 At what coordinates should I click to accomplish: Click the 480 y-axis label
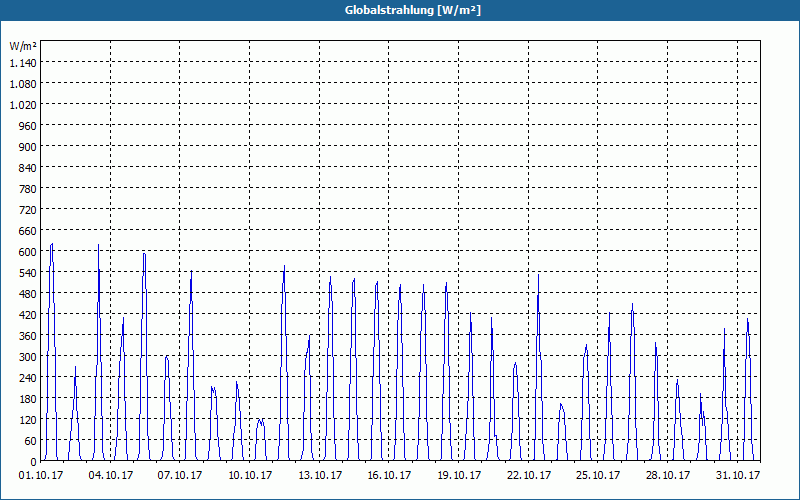point(28,294)
